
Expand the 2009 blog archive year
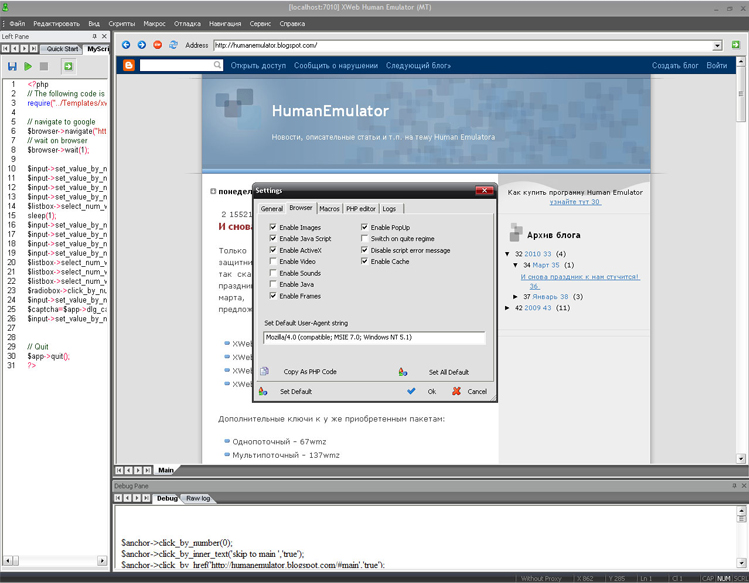tap(508, 308)
